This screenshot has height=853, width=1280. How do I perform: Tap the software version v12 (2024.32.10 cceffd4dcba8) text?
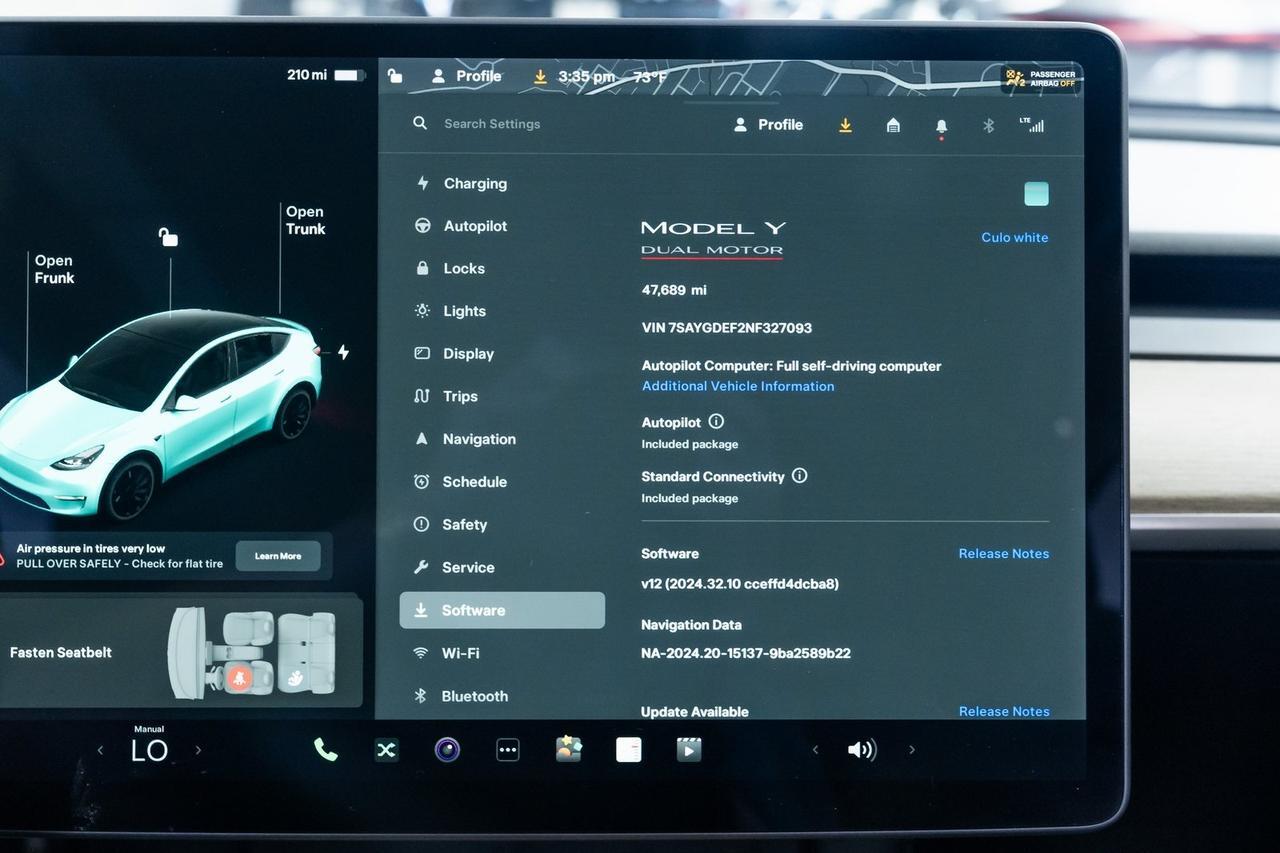(740, 584)
